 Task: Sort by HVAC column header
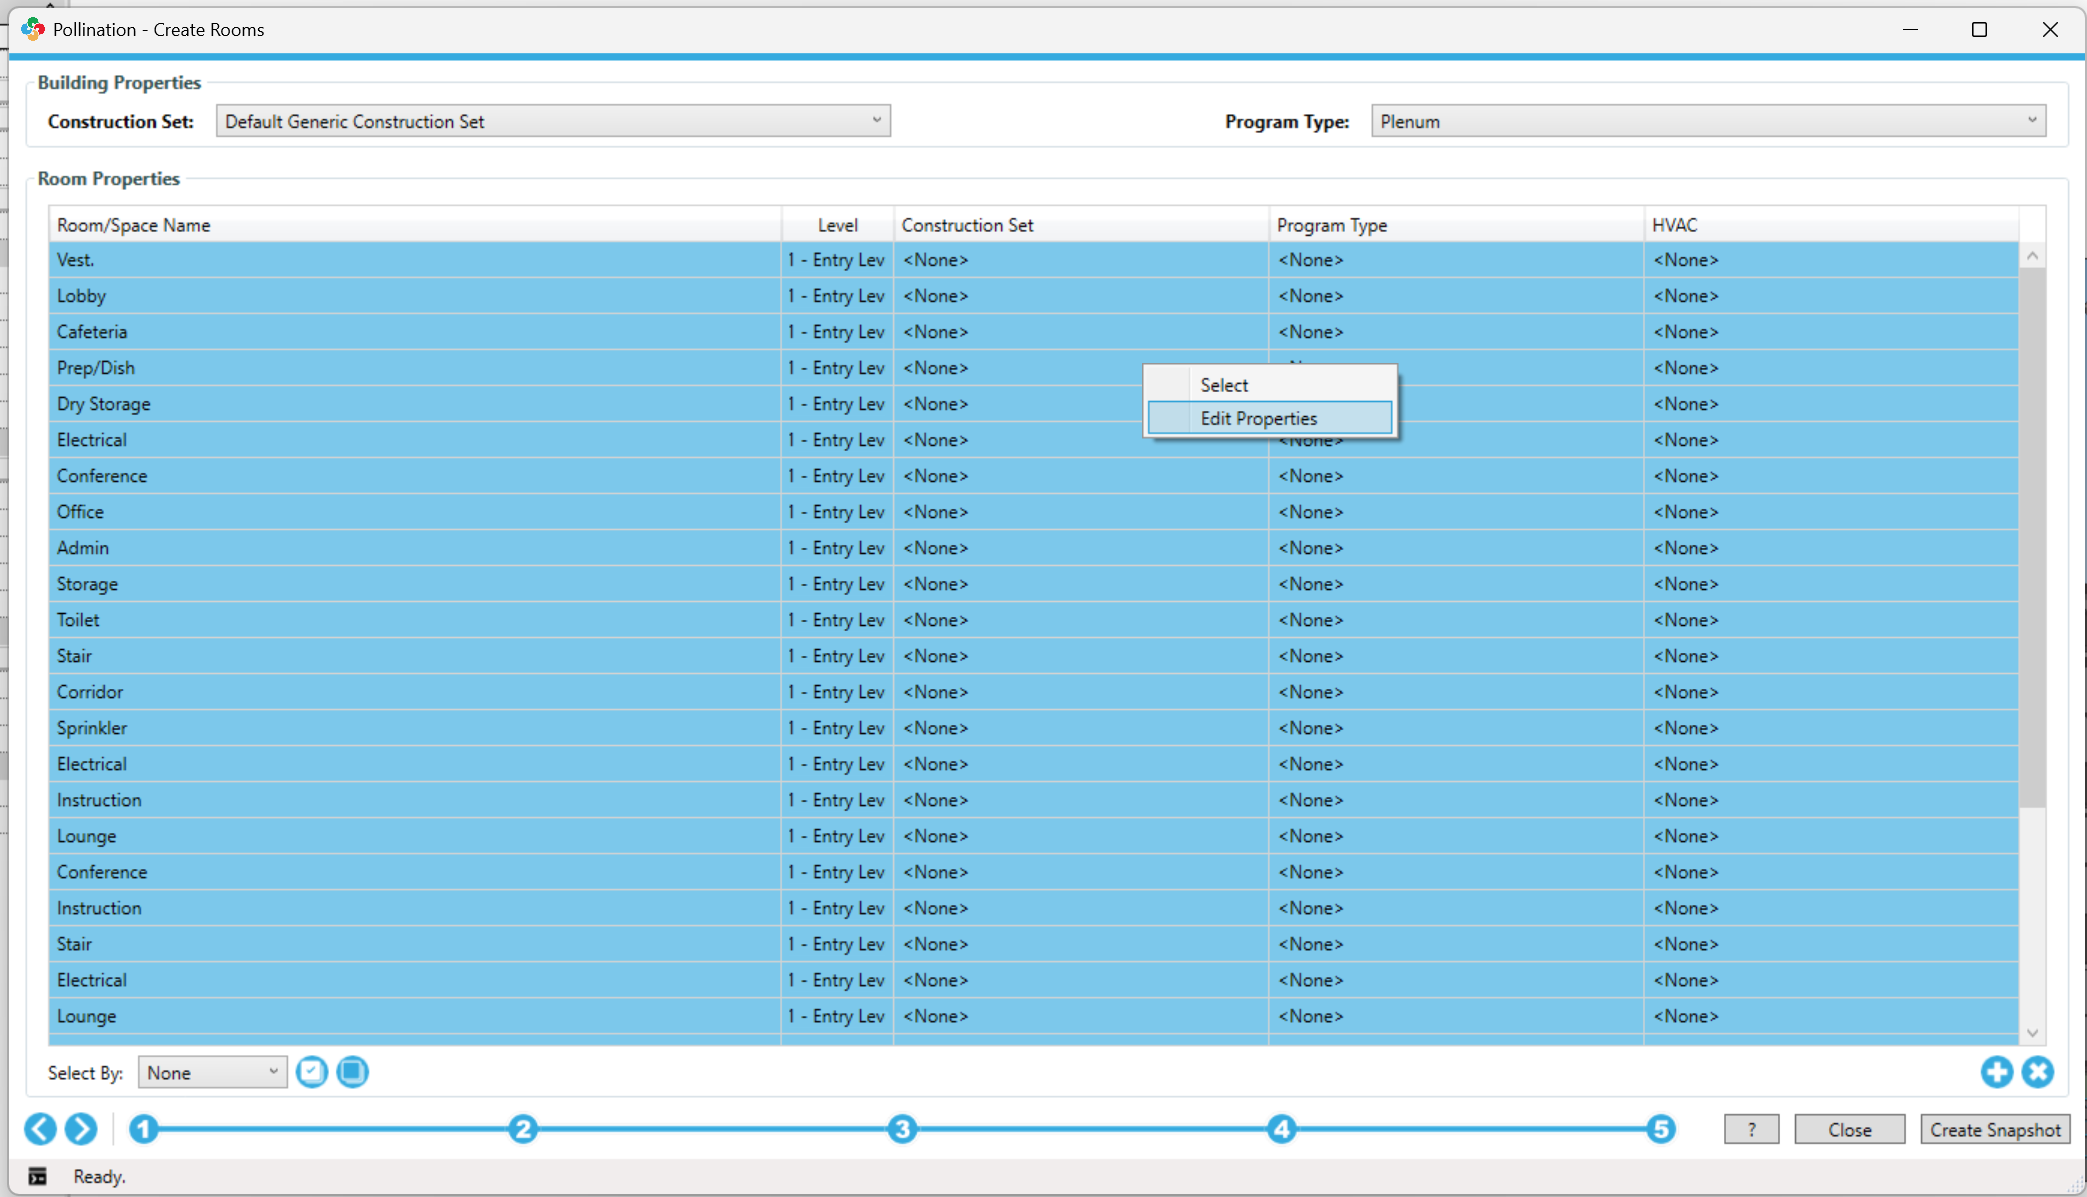[1831, 225]
